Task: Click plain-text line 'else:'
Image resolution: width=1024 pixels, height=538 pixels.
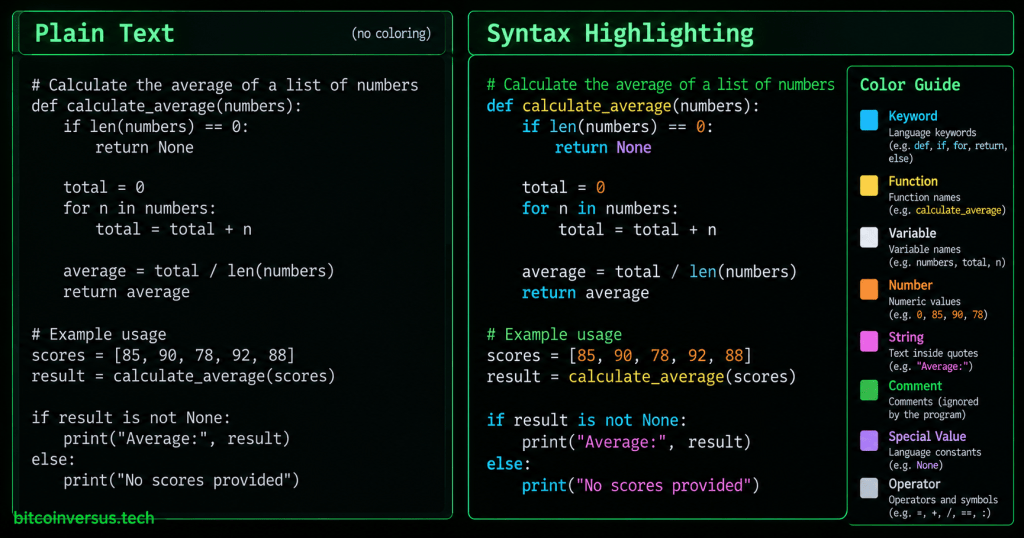Action: pos(53,460)
